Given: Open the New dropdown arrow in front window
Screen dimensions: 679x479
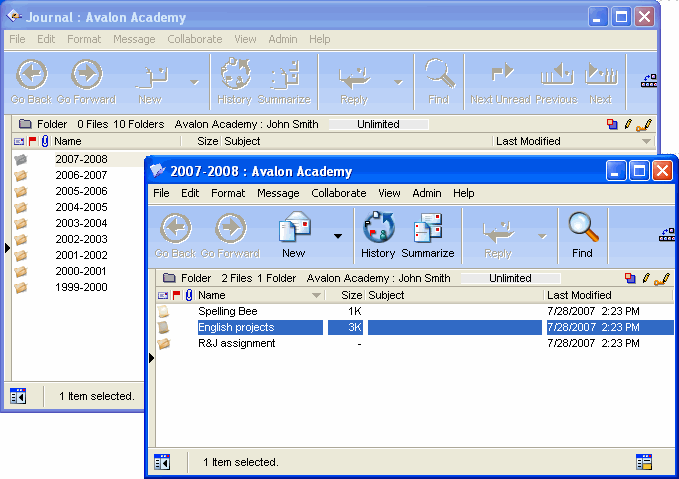Looking at the screenshot, I should [x=337, y=236].
